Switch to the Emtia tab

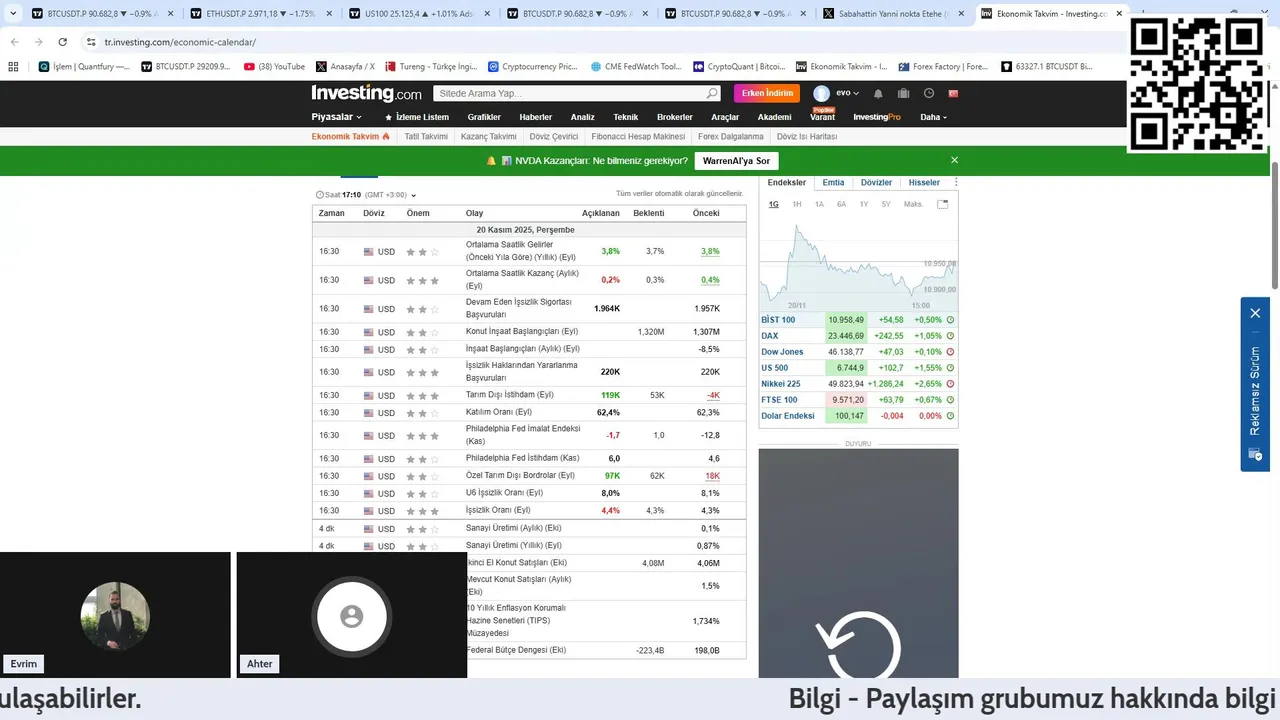pos(833,183)
